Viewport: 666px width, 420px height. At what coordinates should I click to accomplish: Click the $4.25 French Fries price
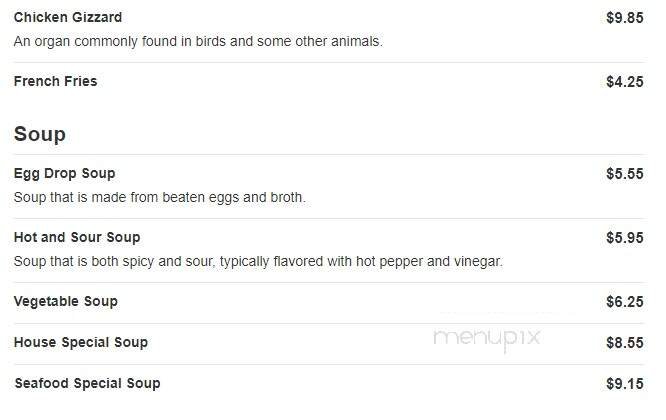(x=624, y=82)
